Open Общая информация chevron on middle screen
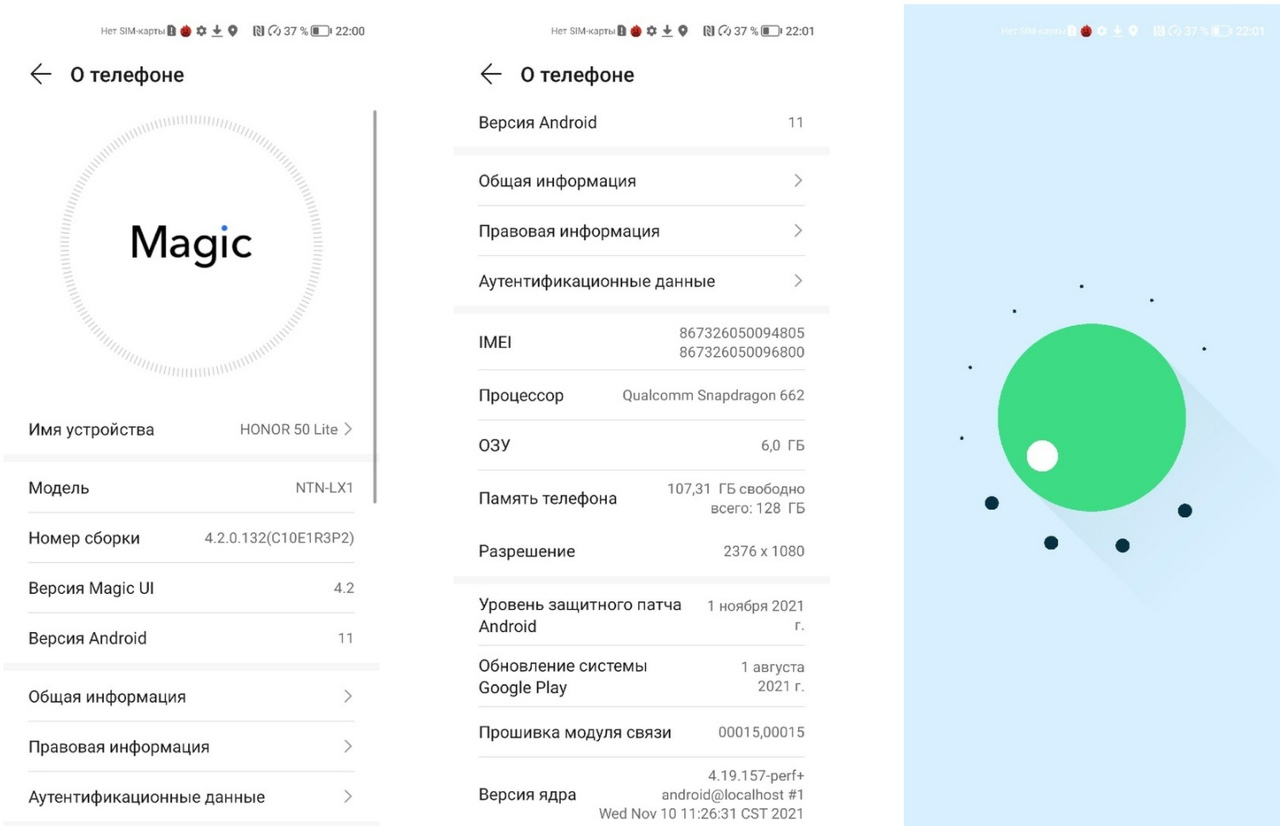This screenshot has width=1280, height=826. (x=798, y=181)
